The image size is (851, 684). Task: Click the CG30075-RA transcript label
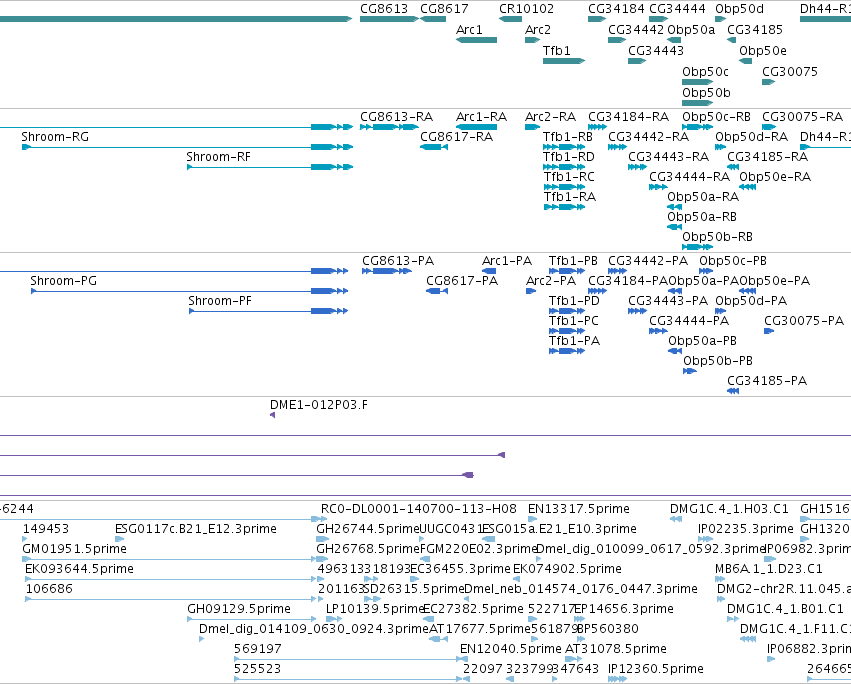tap(803, 117)
